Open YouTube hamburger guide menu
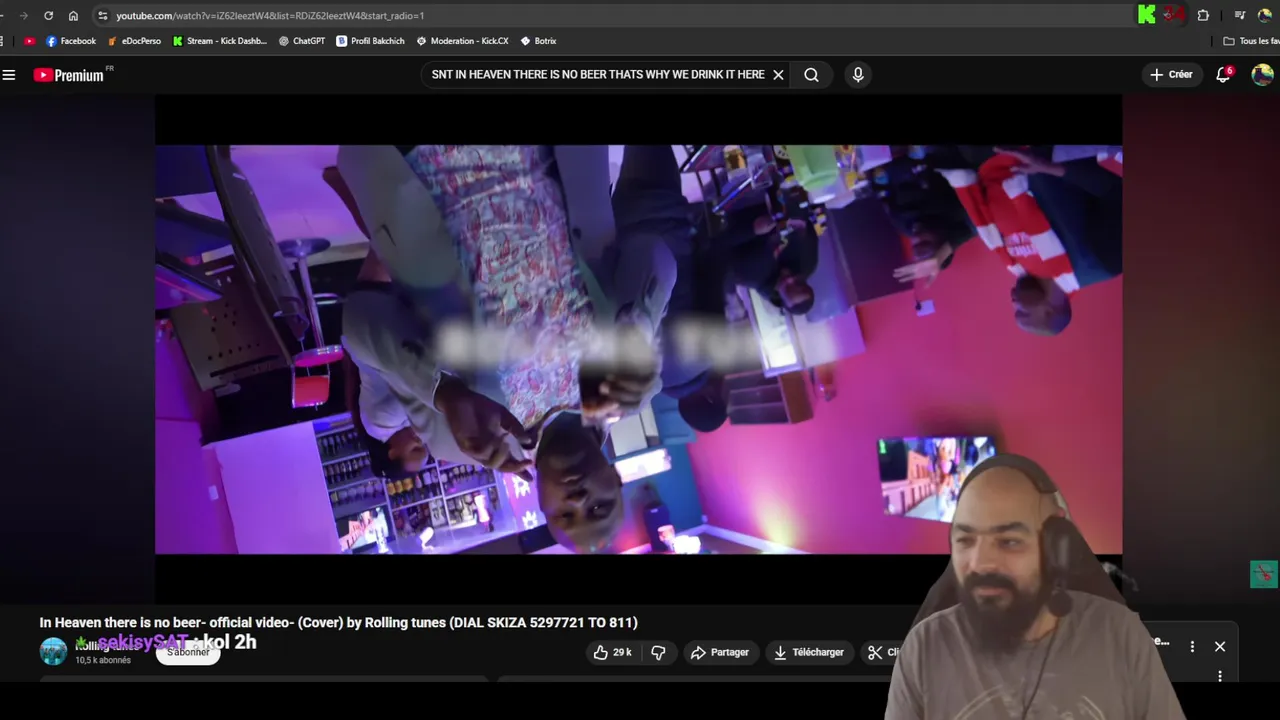The width and height of the screenshot is (1280, 720). 9,75
